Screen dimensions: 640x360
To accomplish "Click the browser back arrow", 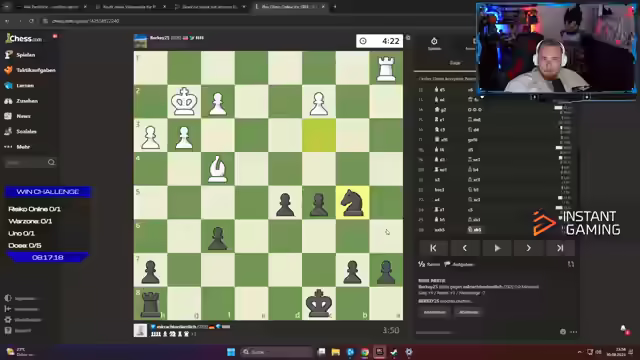I will (7, 21).
